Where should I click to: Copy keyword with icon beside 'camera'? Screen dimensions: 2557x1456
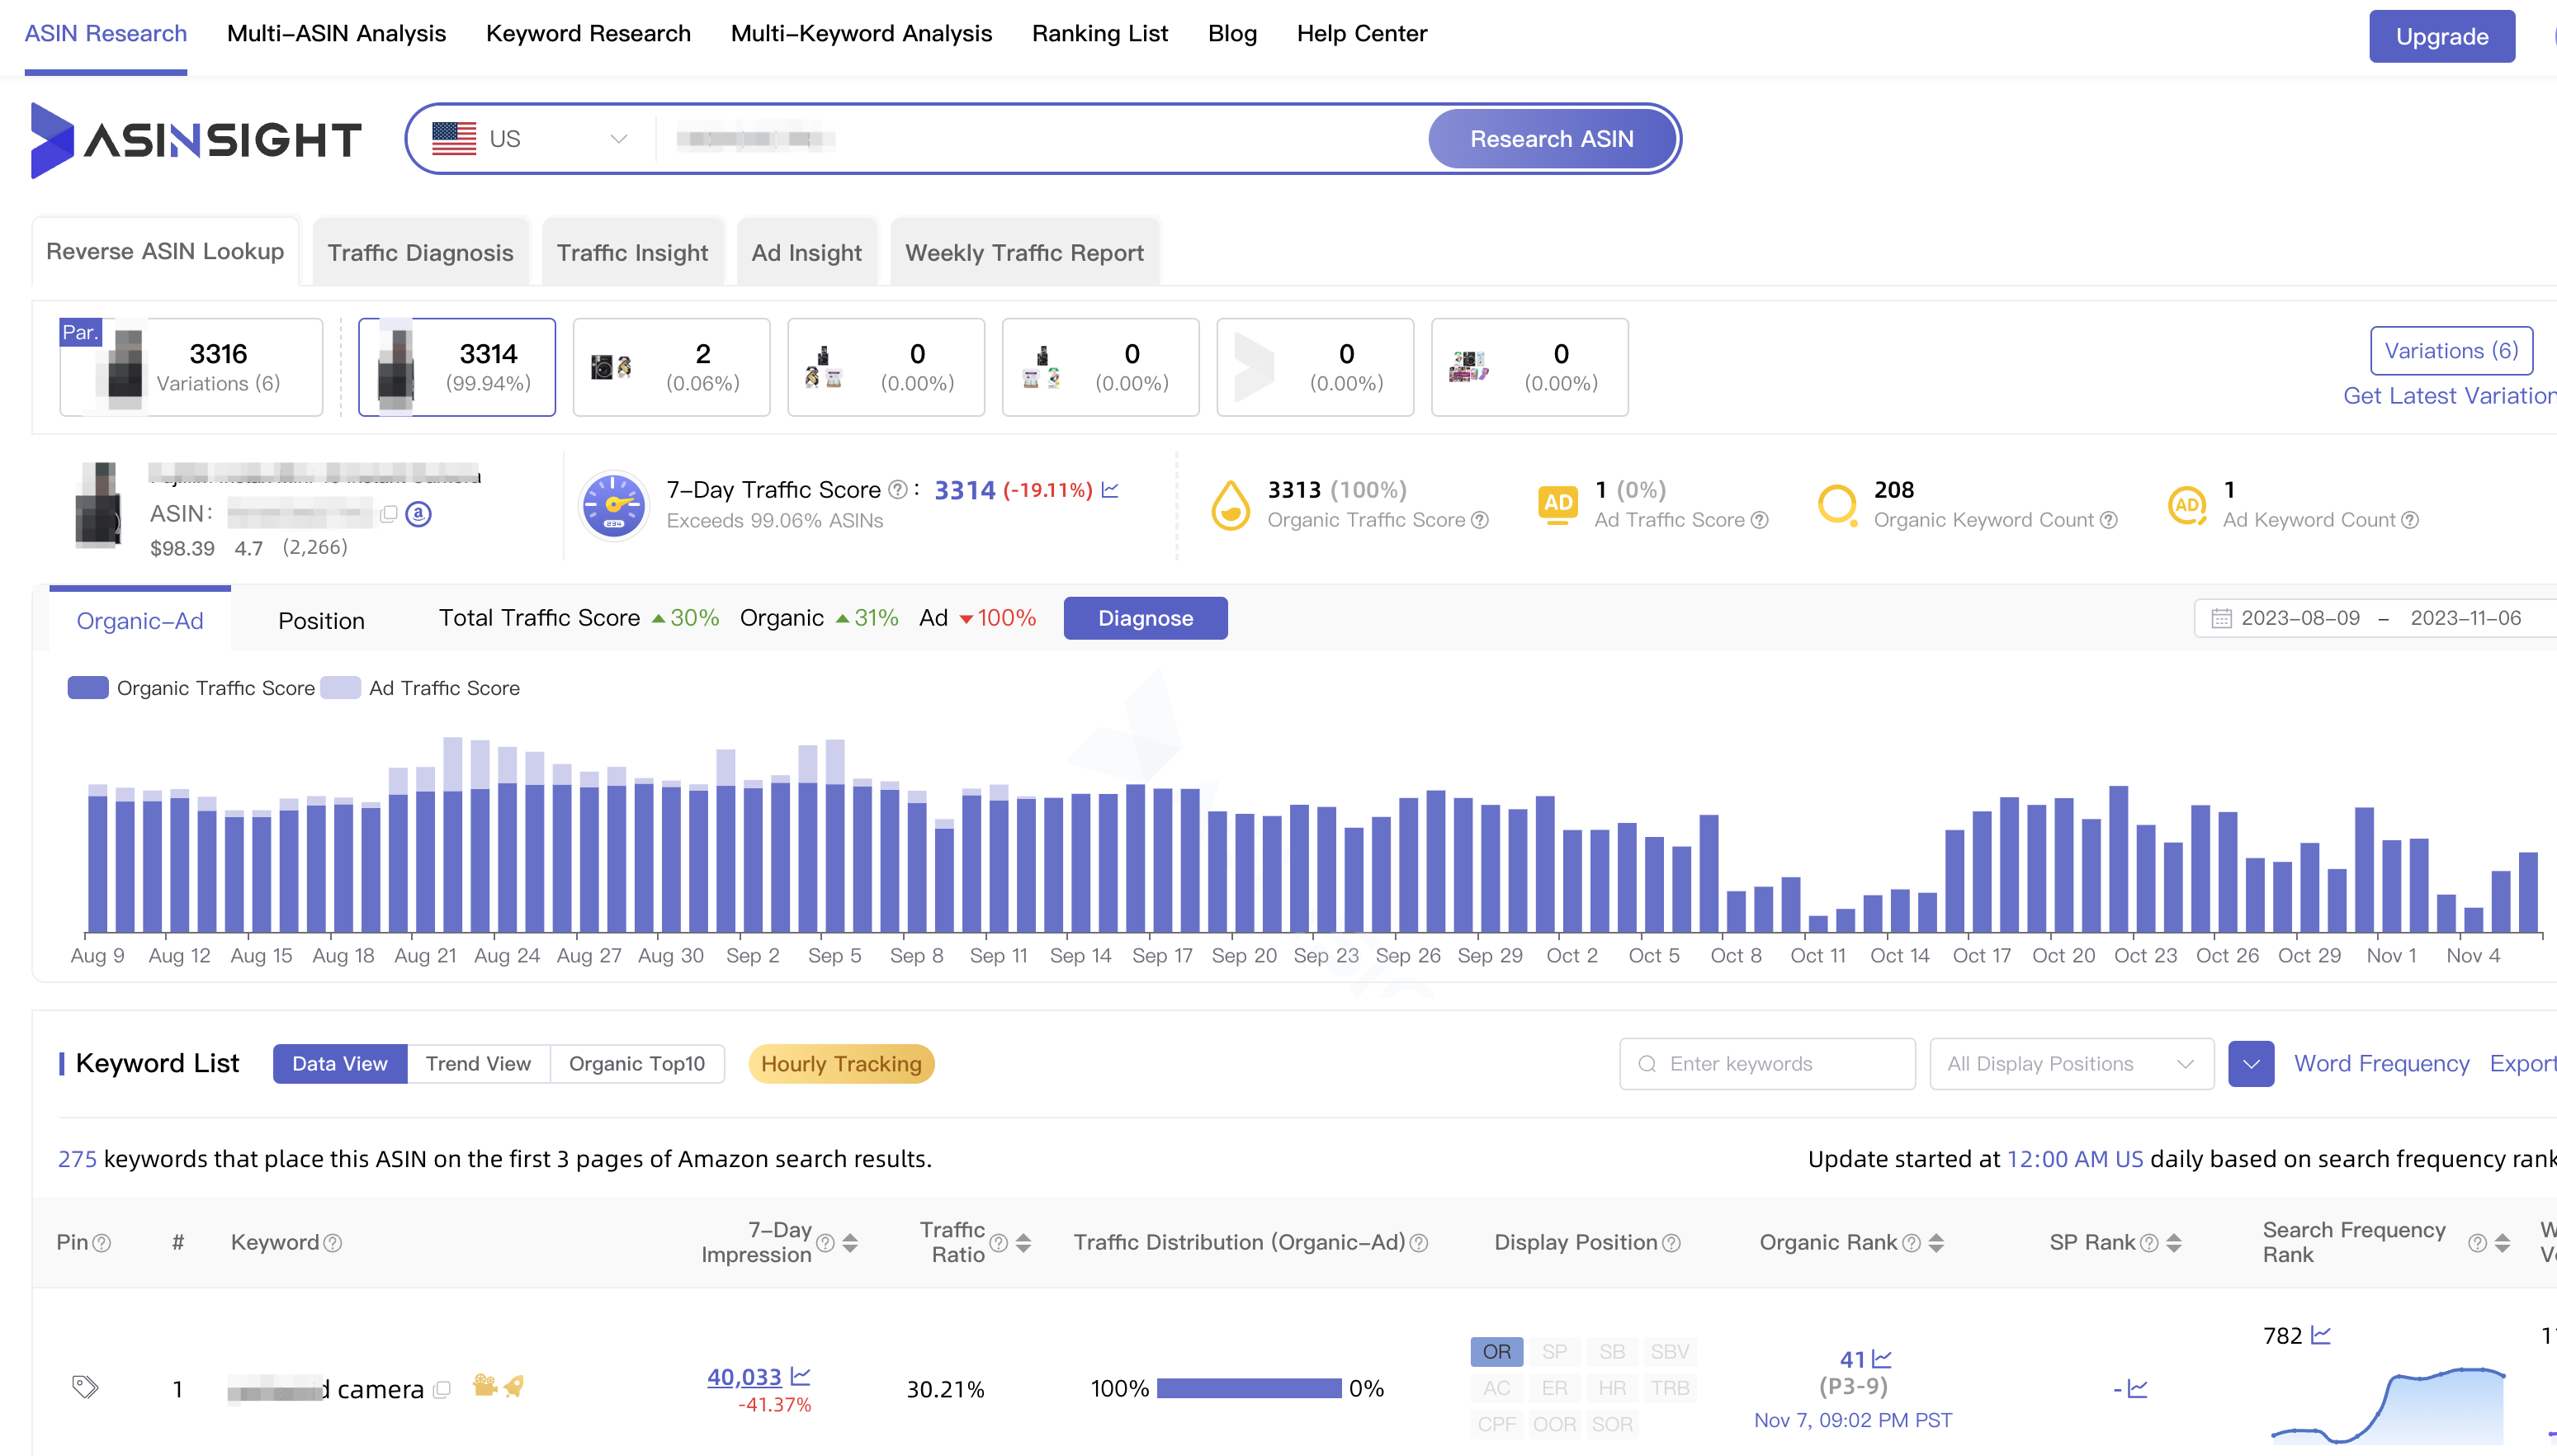click(442, 1389)
